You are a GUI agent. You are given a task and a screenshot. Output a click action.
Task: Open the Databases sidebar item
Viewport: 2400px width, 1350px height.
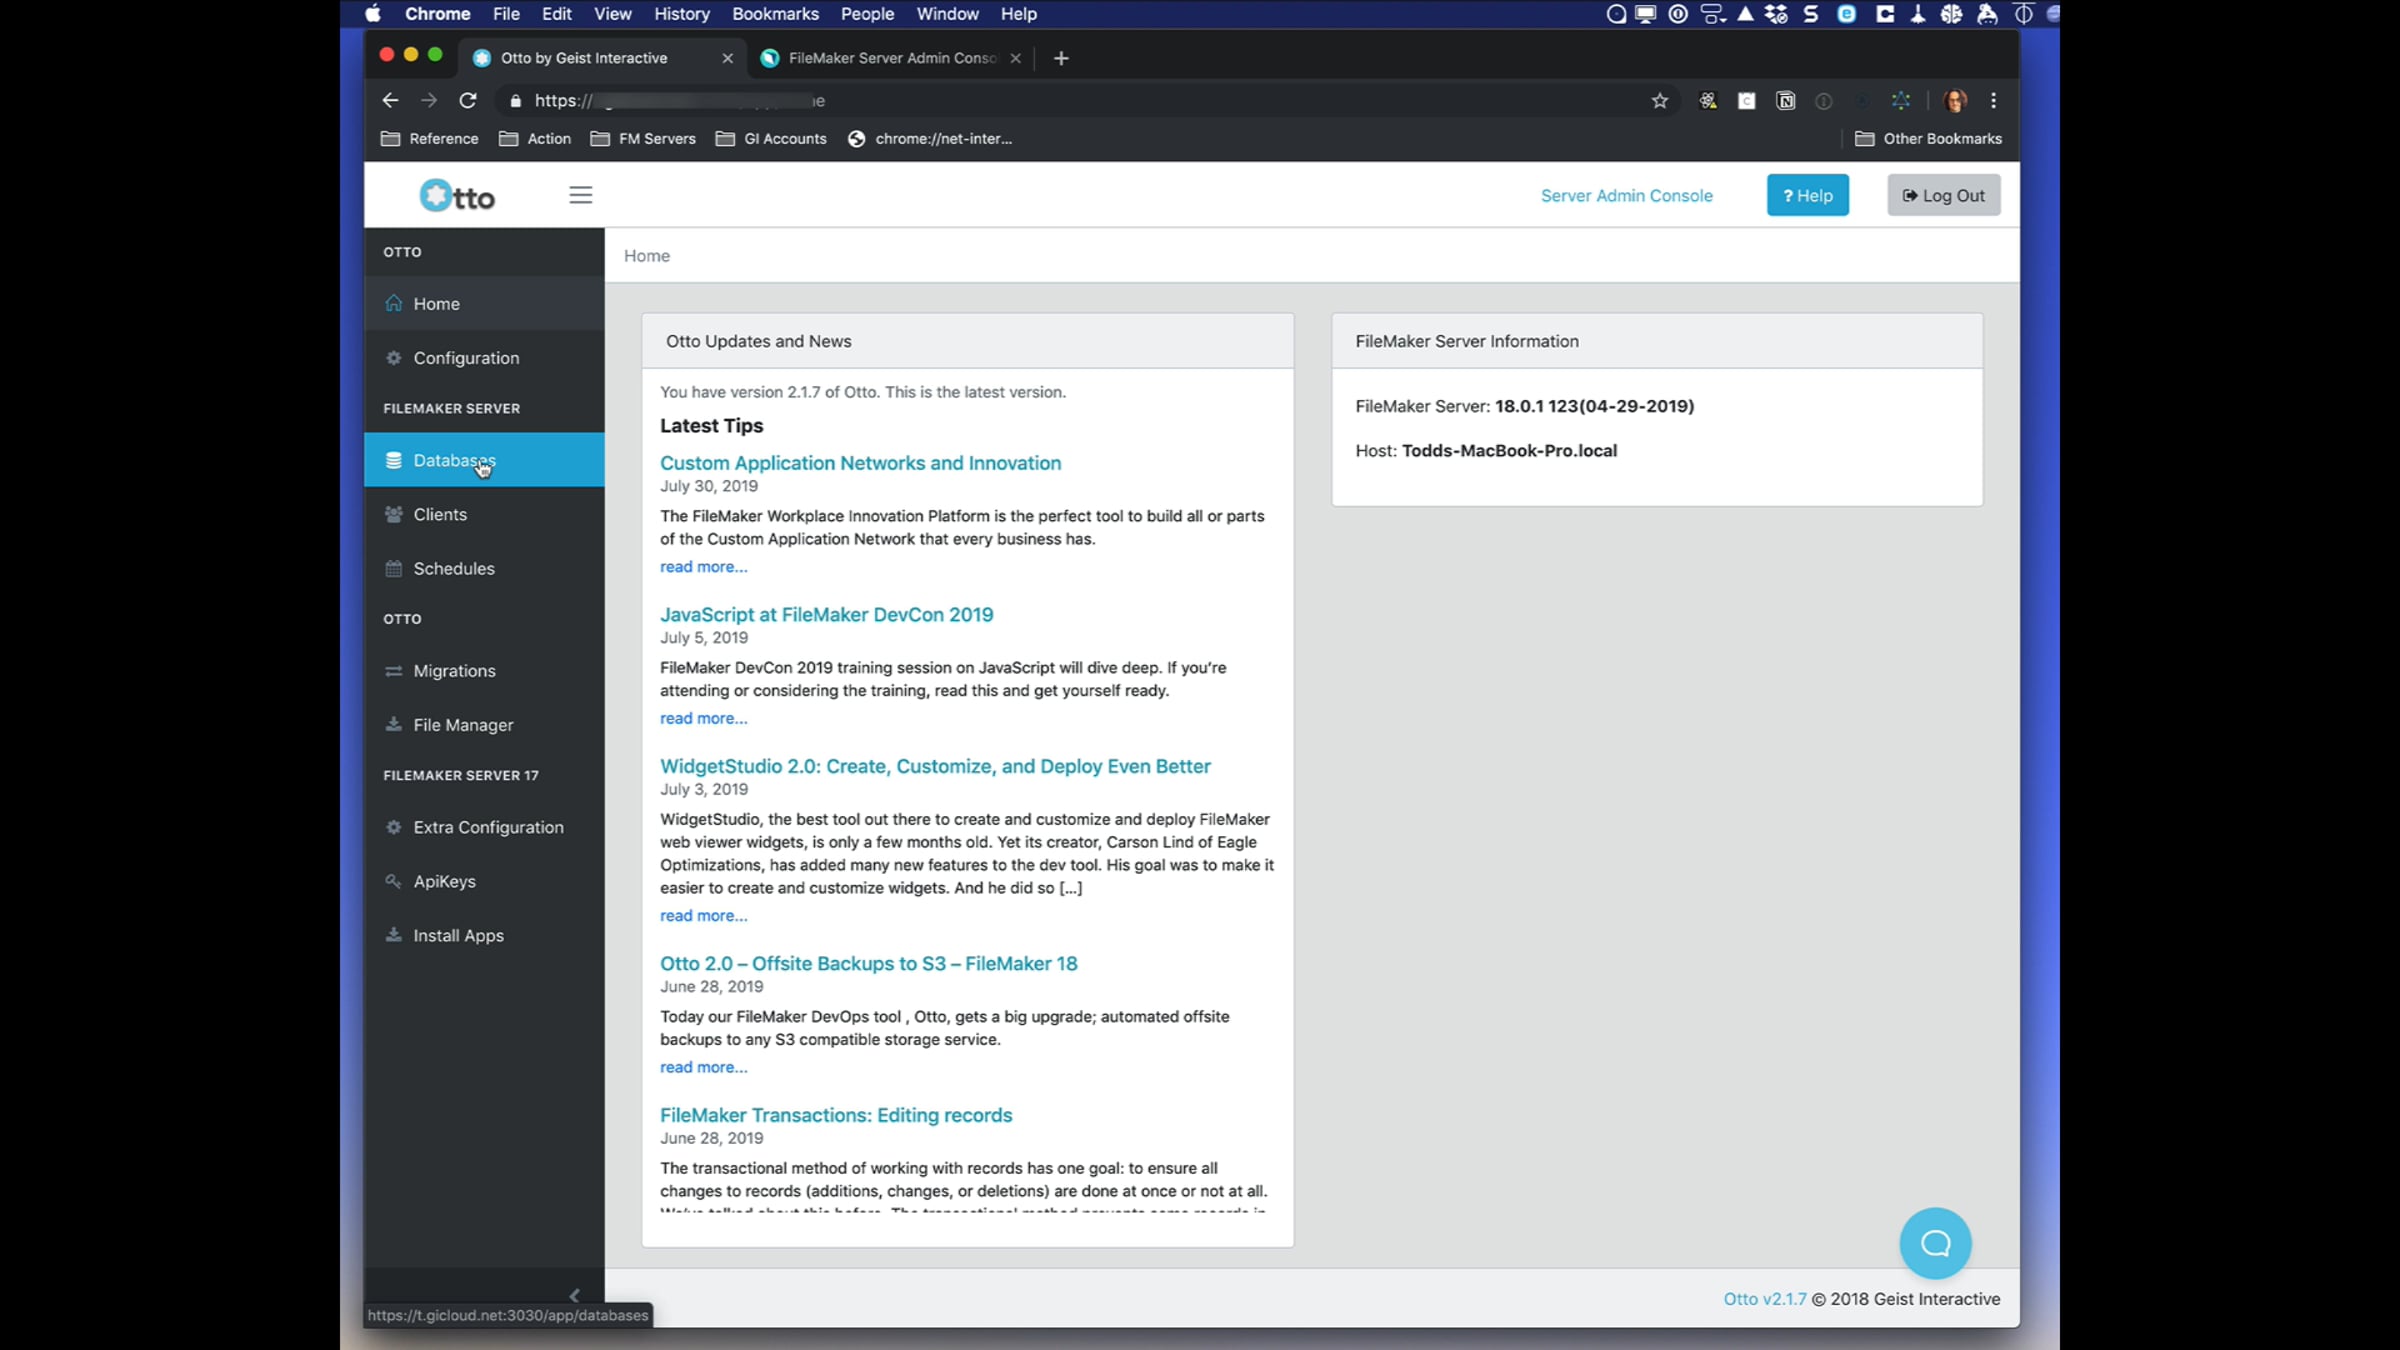(x=484, y=460)
